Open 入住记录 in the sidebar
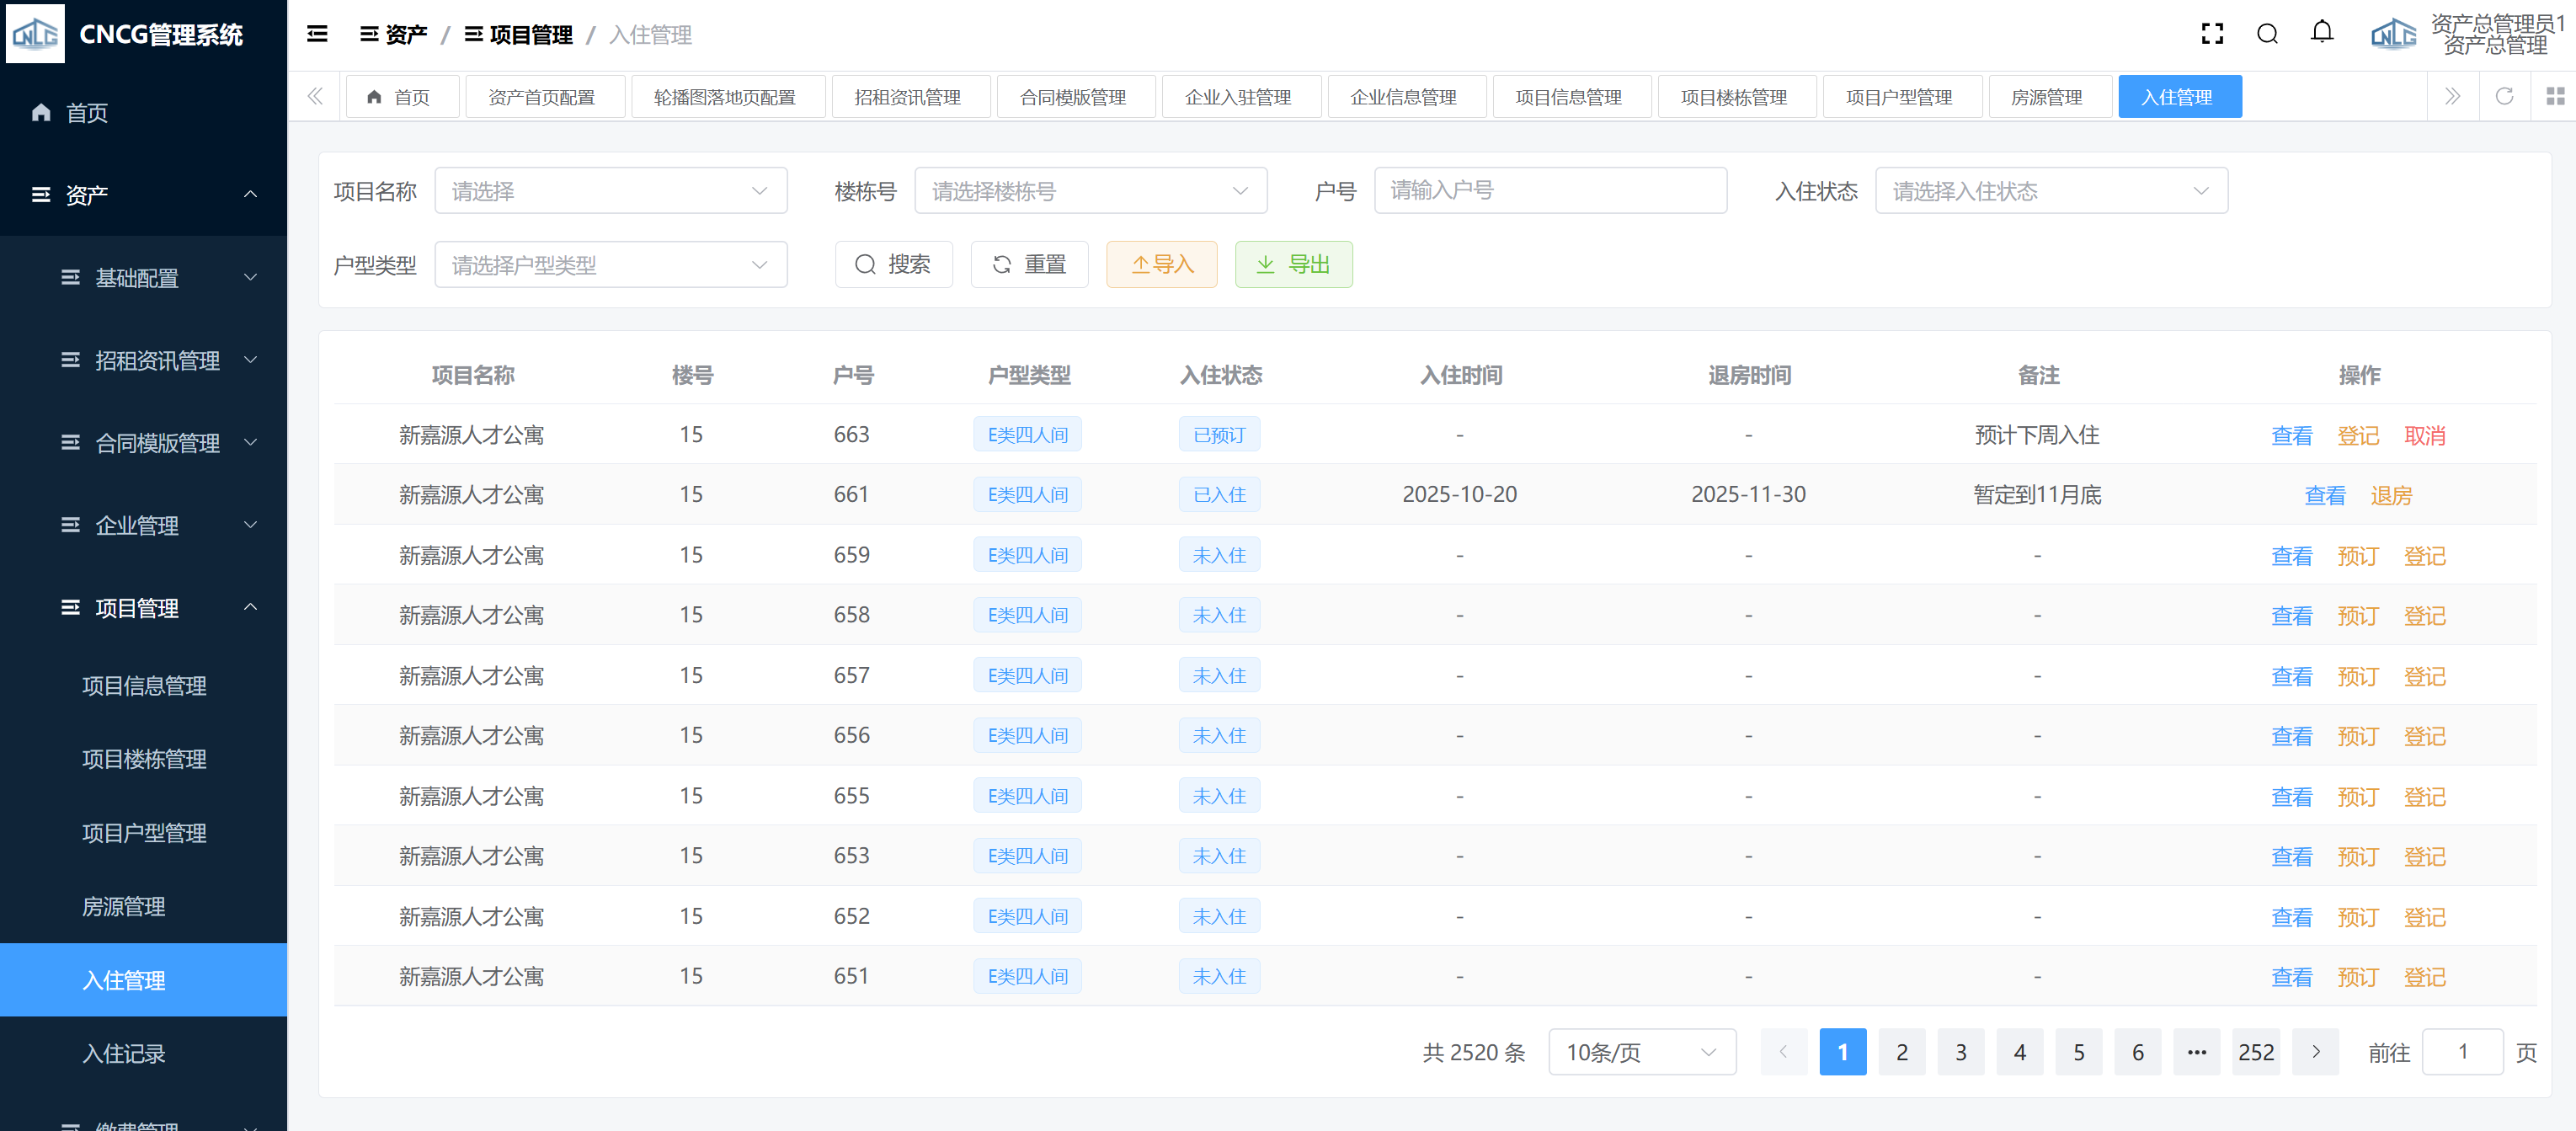 coord(123,1053)
